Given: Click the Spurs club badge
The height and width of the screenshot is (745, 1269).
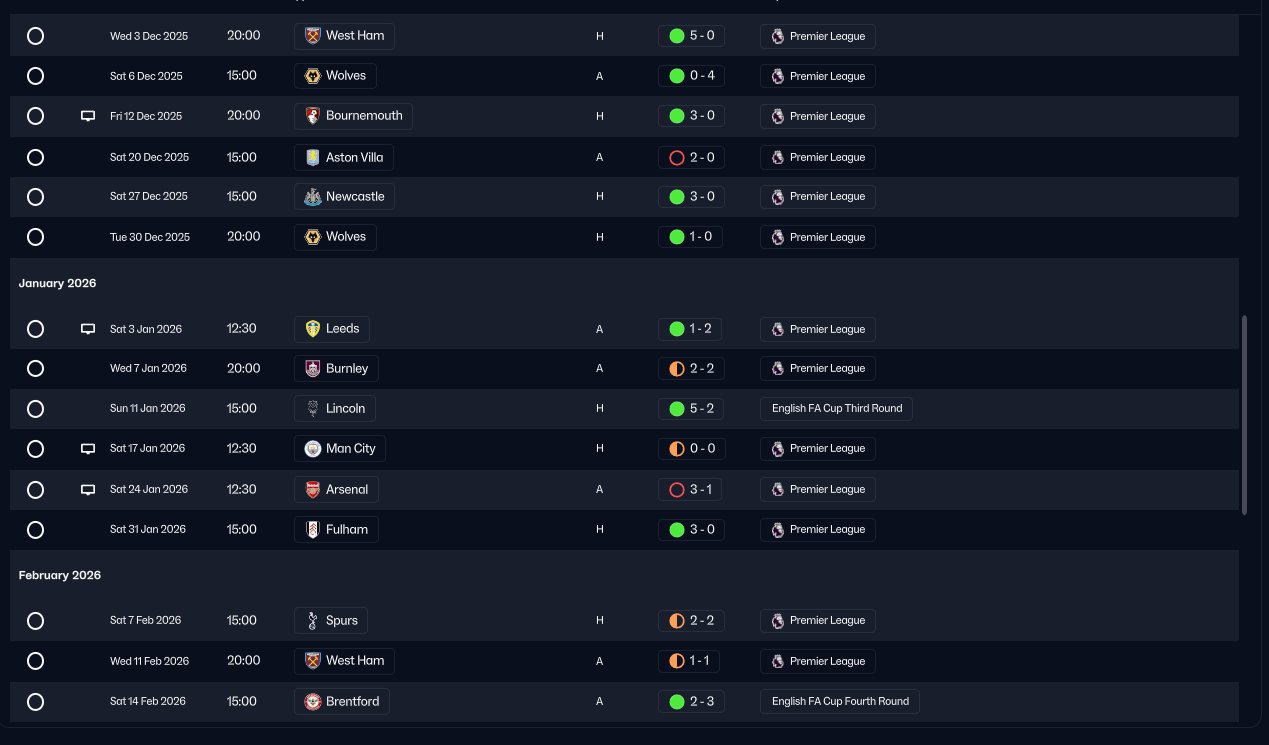Looking at the screenshot, I should click(312, 620).
